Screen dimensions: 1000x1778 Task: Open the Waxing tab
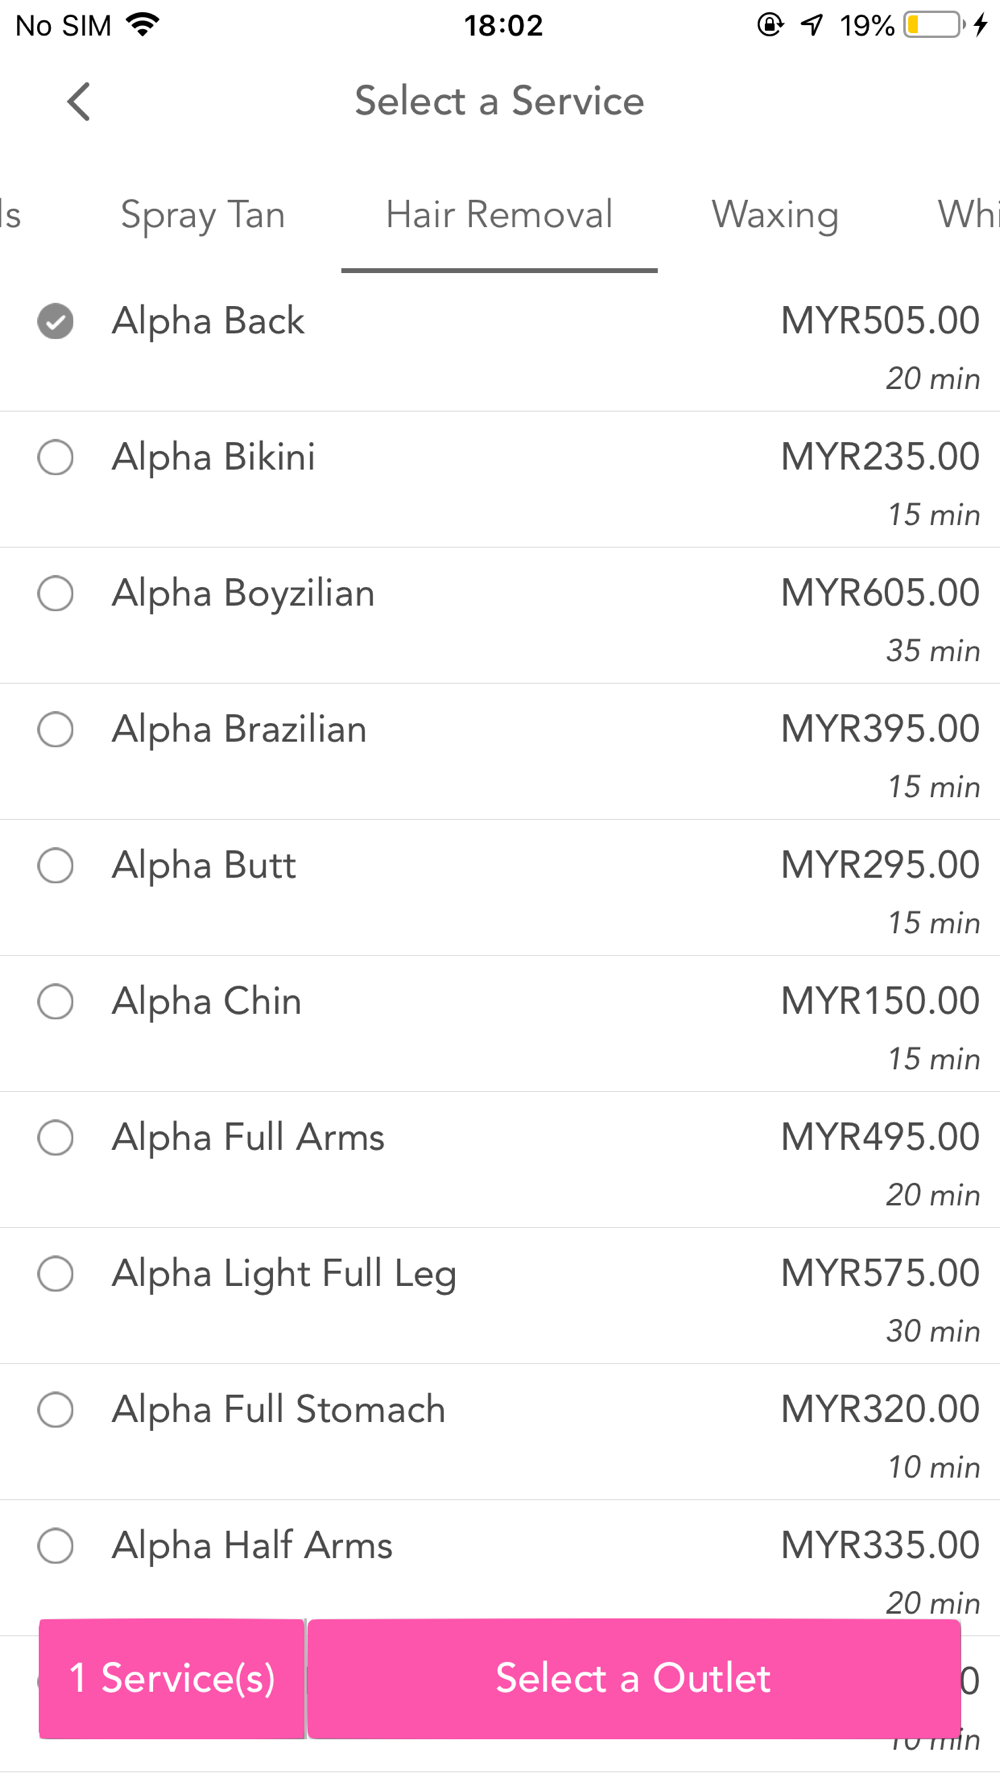tap(775, 215)
